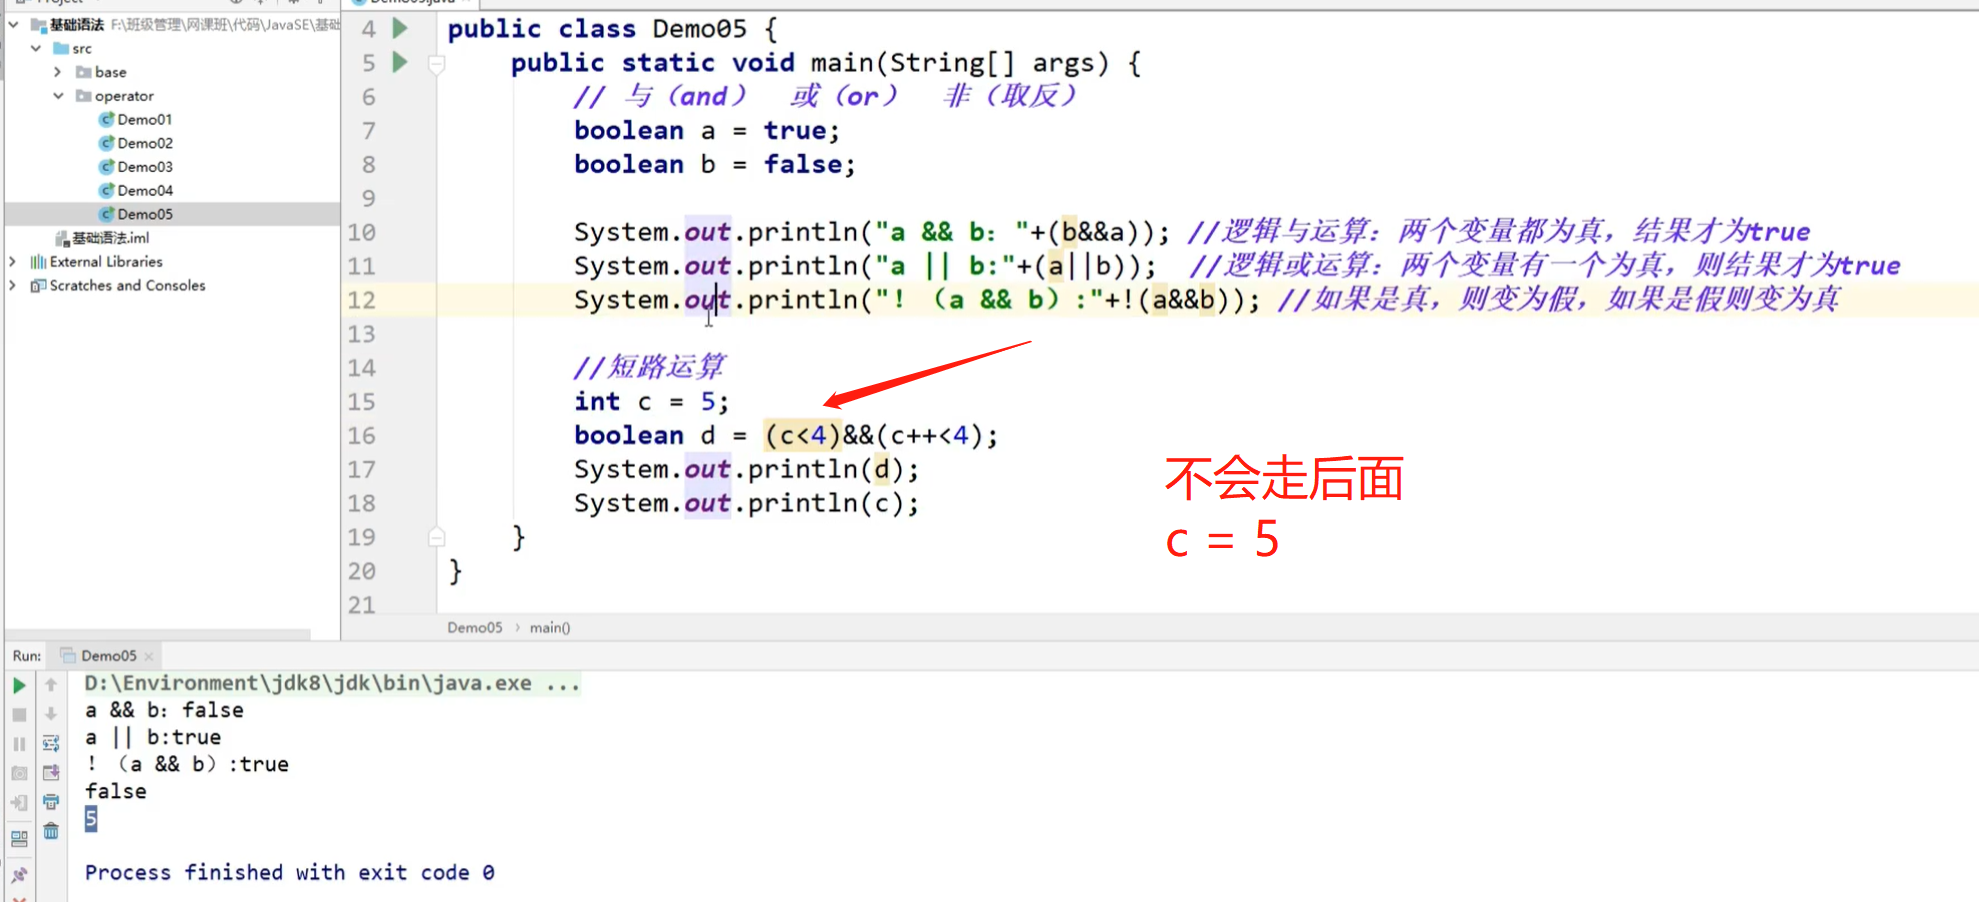This screenshot has width=1979, height=902.
Task: Toggle soft-wrap in the console
Action: click(51, 743)
